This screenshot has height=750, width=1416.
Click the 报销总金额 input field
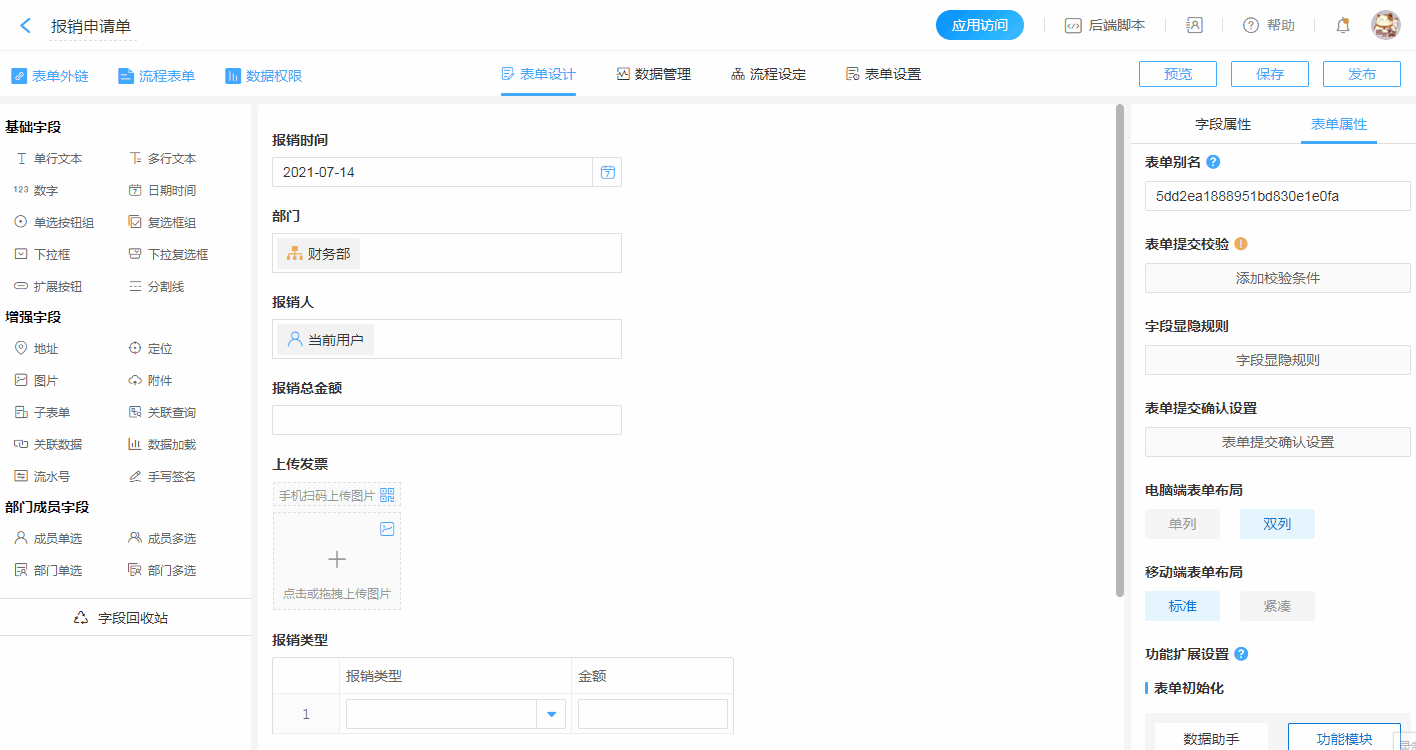point(446,420)
